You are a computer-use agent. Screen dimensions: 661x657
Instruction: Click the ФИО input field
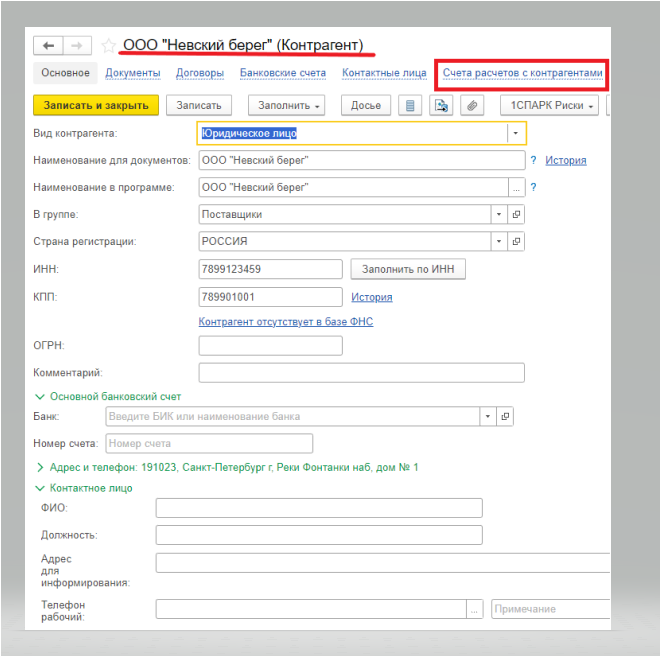pyautogui.click(x=319, y=508)
